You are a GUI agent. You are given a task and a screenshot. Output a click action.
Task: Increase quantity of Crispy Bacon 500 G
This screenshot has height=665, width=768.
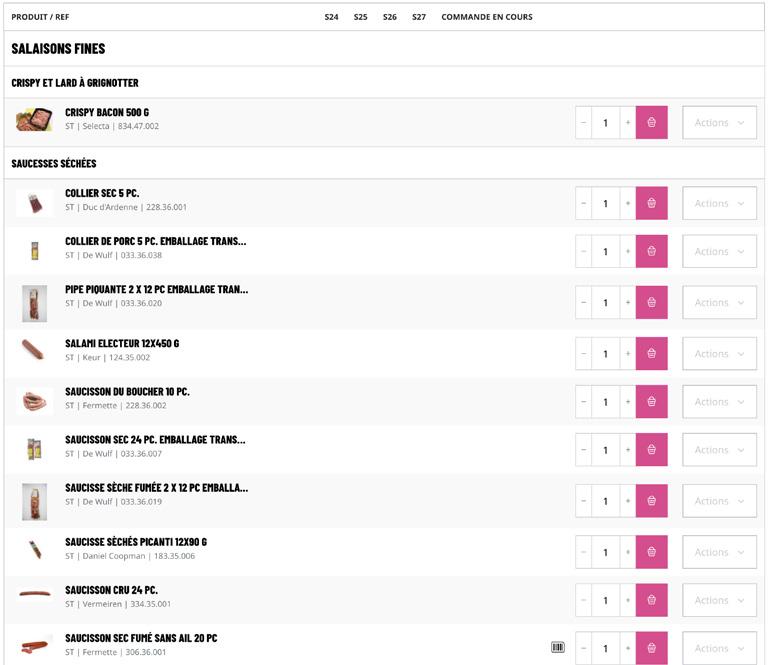point(628,123)
